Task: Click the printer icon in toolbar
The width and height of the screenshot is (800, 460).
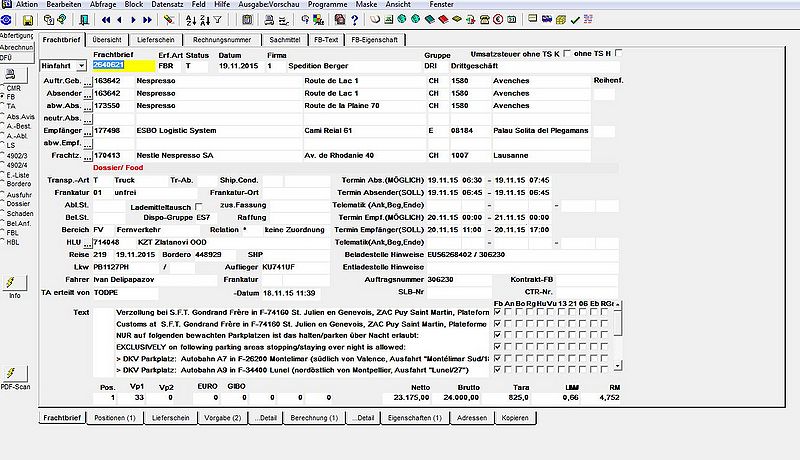Action: pos(269,20)
